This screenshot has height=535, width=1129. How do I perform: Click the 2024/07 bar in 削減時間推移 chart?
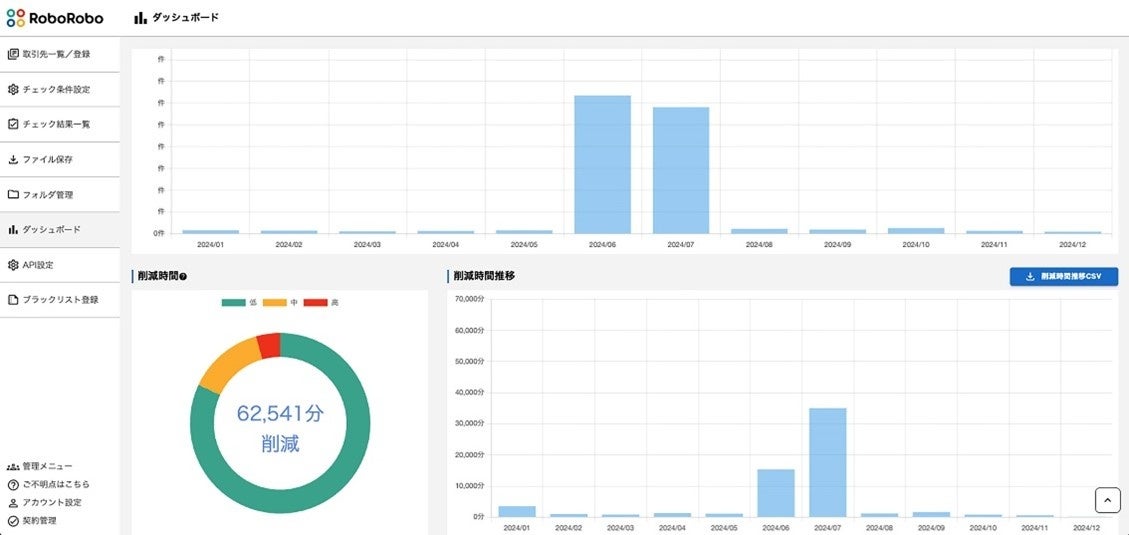(827, 462)
